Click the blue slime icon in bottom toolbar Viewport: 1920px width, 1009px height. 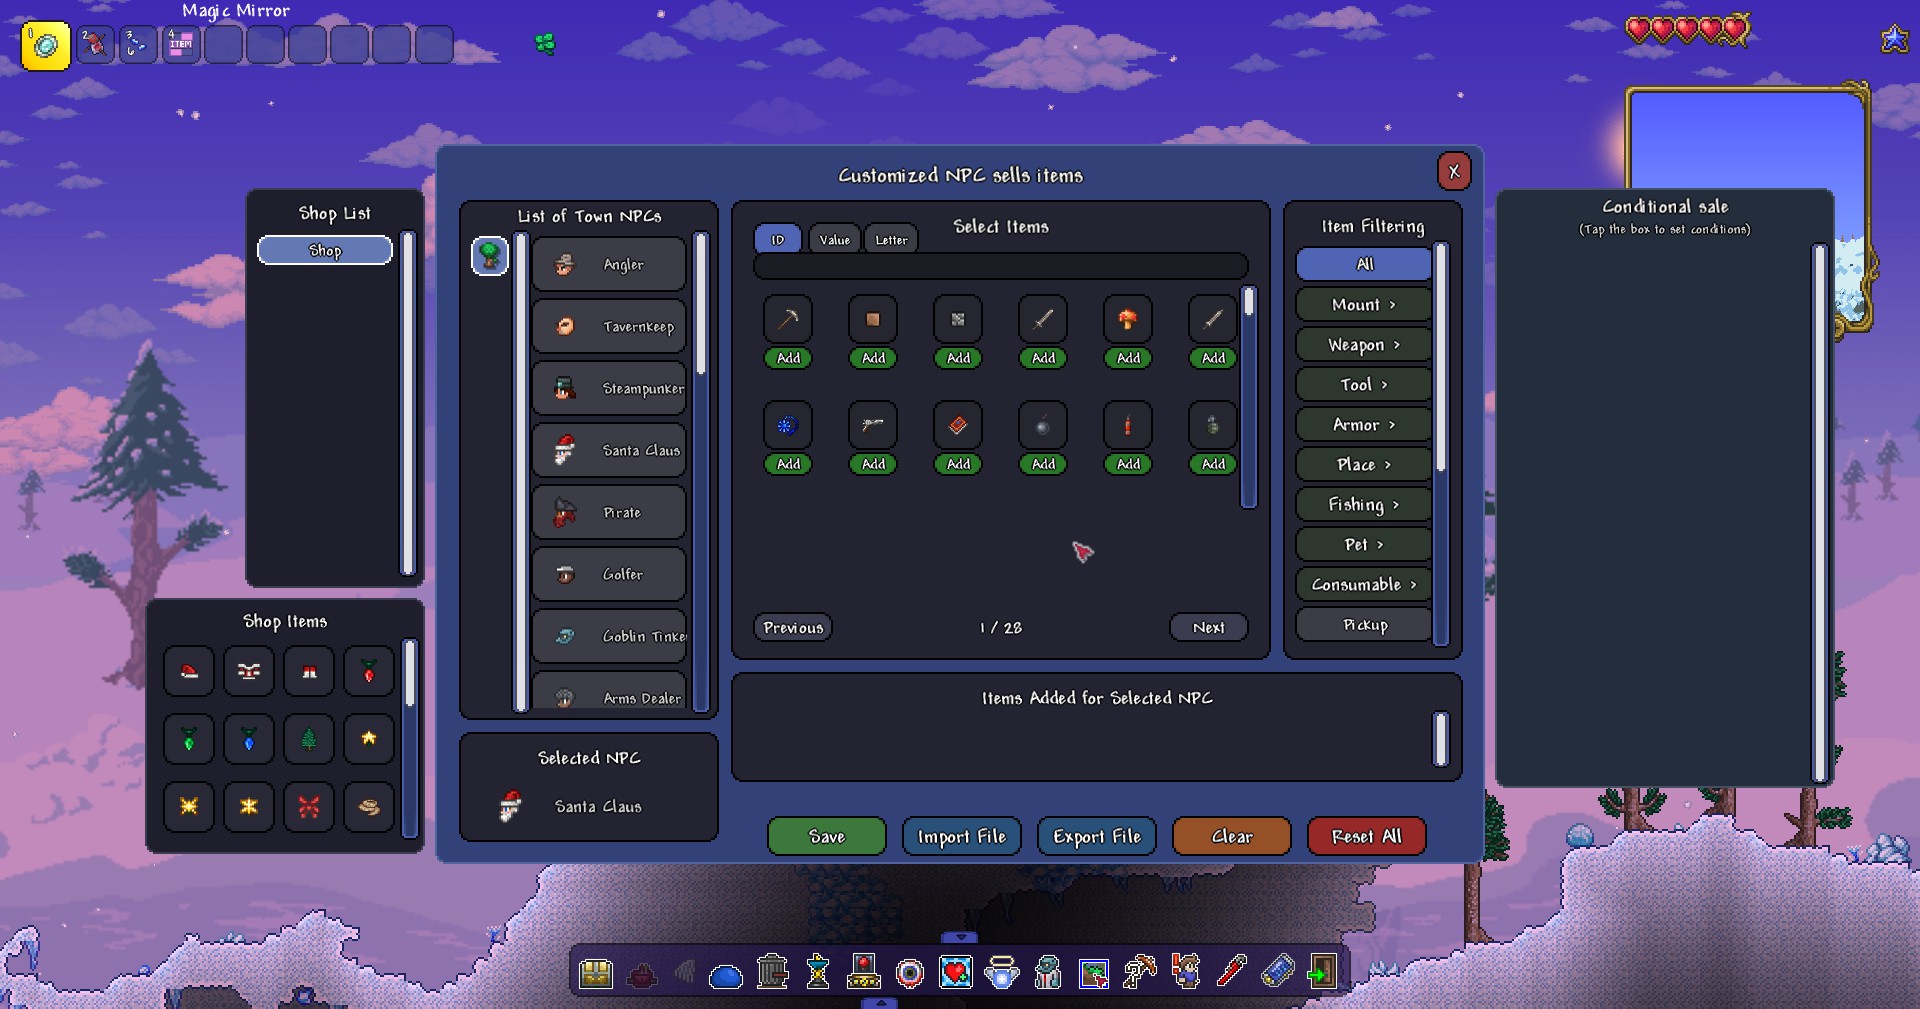(726, 975)
